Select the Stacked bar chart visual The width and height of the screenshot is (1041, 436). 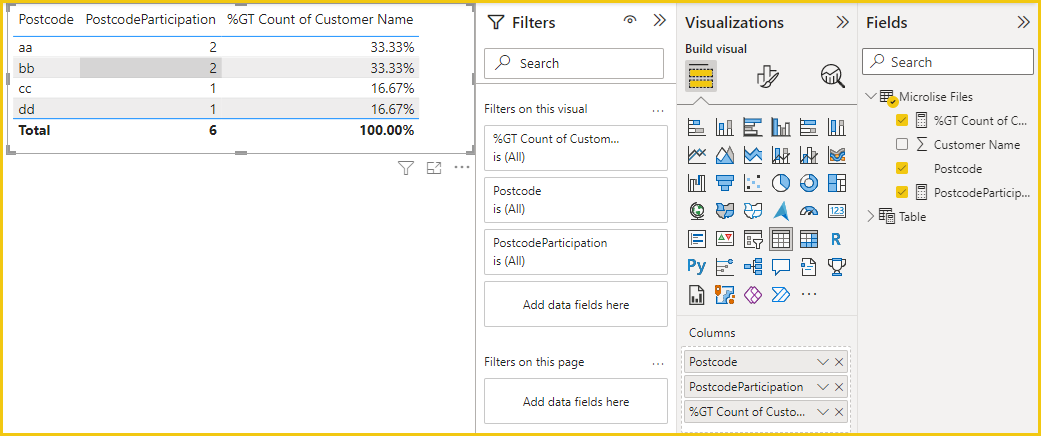696,127
